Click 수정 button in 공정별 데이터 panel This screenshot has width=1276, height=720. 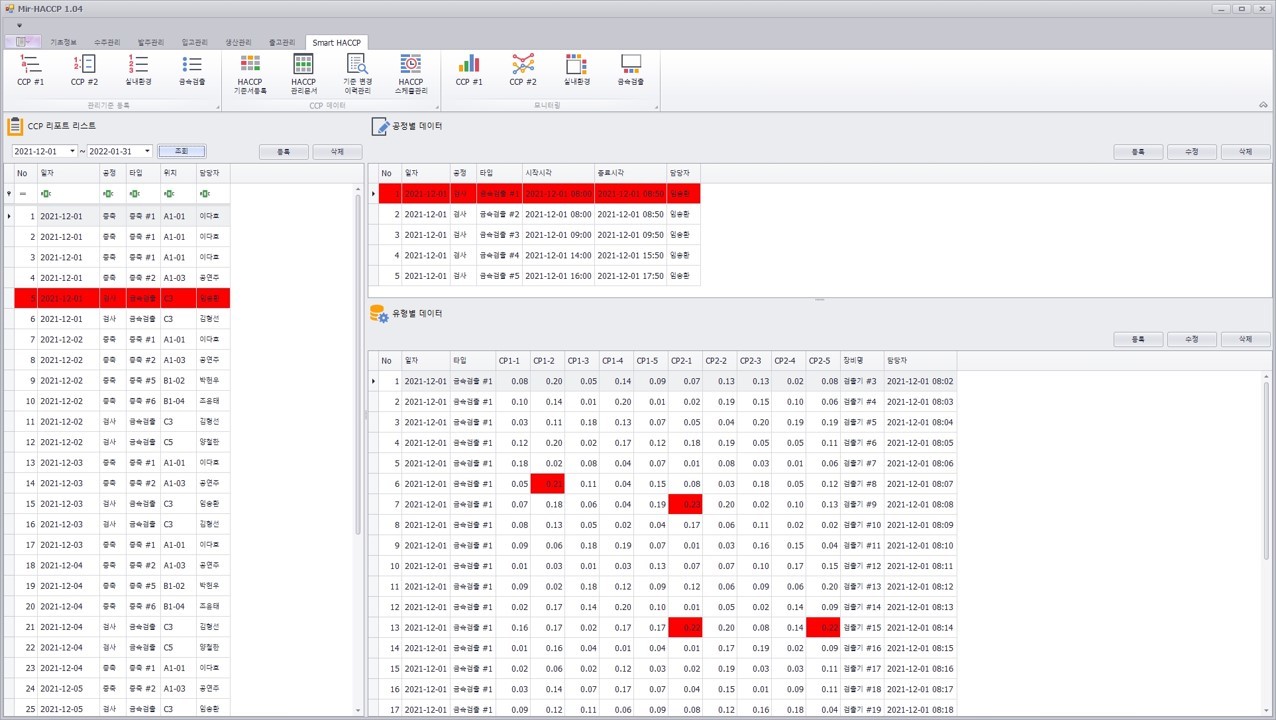[x=1191, y=152]
